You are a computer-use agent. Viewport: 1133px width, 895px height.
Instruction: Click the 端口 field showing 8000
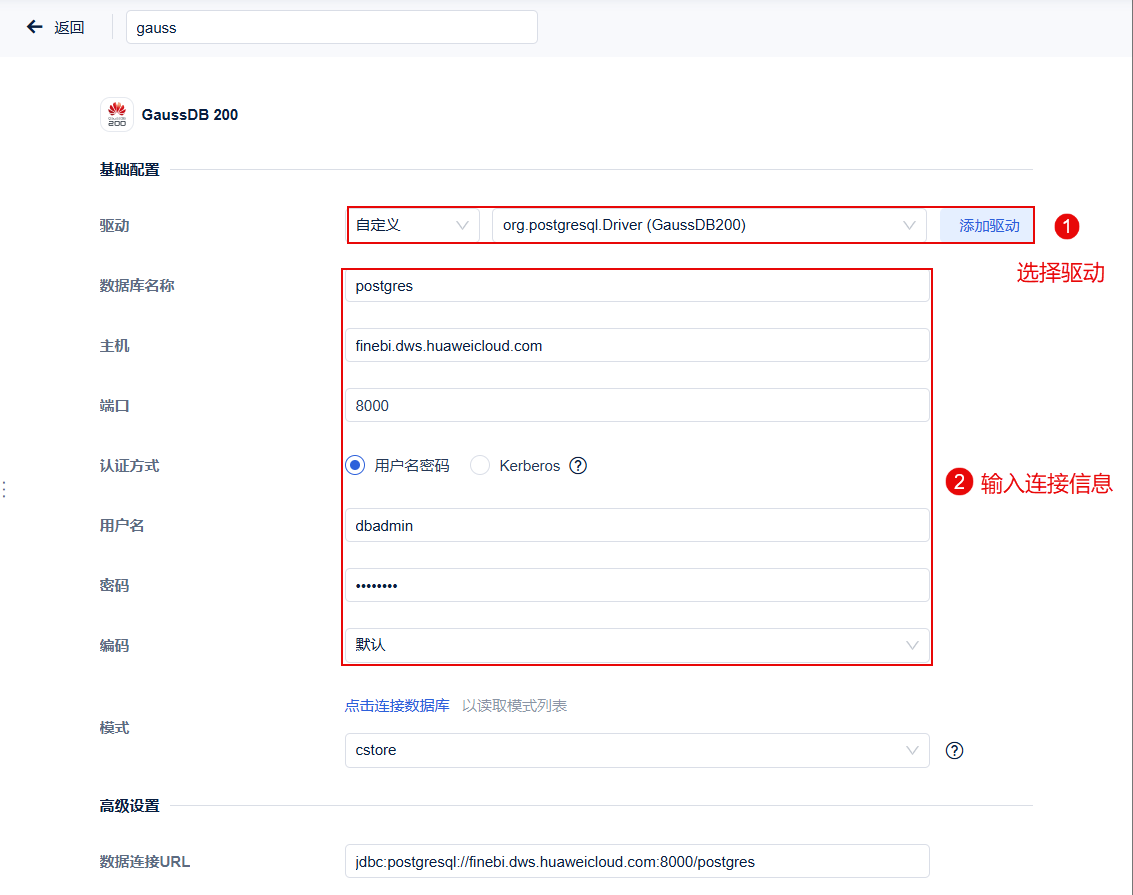(x=637, y=406)
